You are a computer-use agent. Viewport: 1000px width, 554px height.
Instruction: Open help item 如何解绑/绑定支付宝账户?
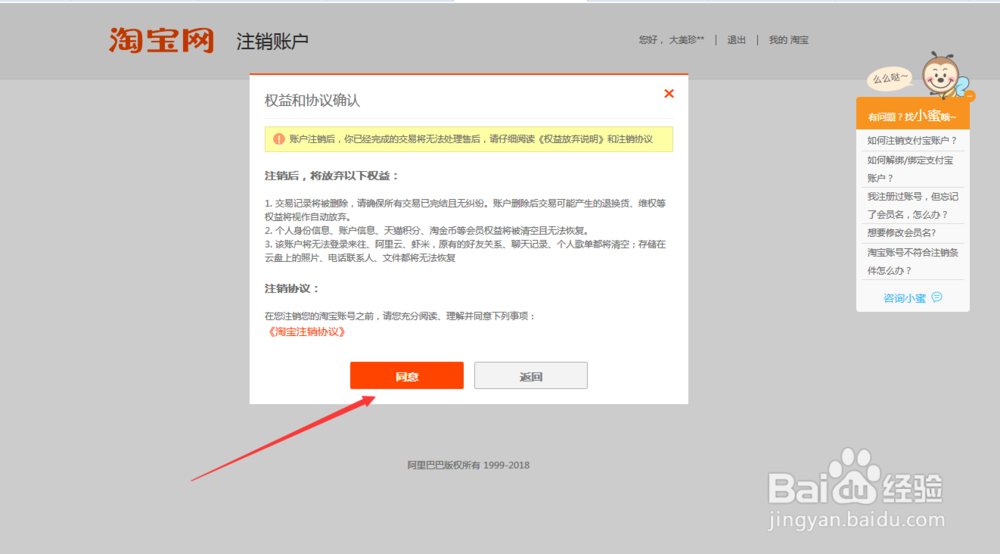[910, 169]
